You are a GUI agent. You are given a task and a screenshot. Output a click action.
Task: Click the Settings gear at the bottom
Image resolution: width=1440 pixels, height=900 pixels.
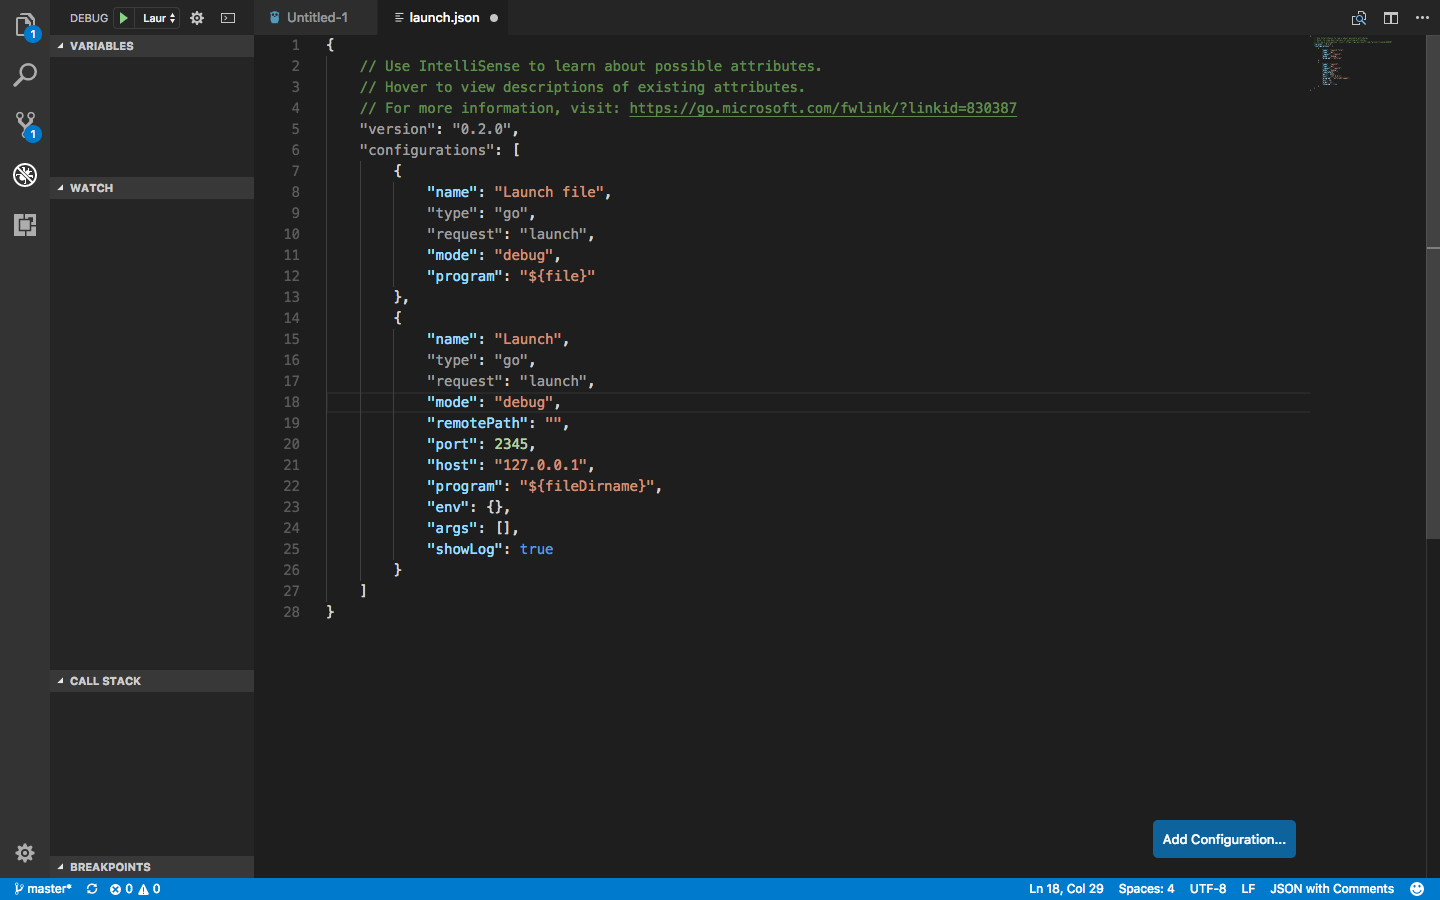[25, 852]
